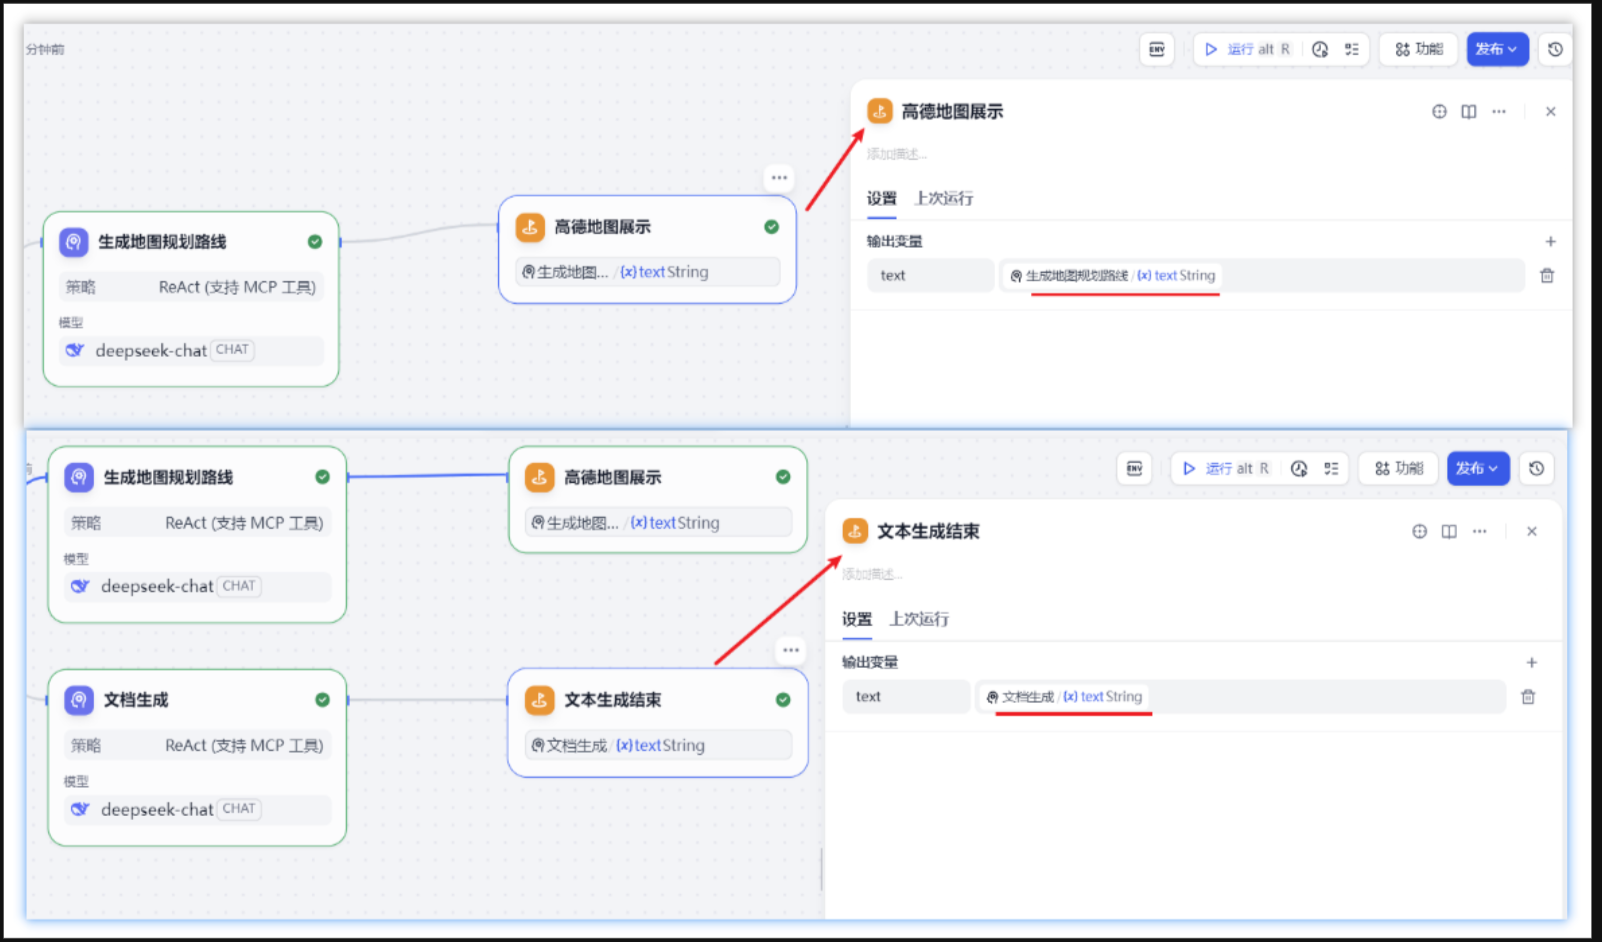Open more options in 高德地图展示 panel header
Viewport: 1602px width, 942px height.
point(1499,111)
